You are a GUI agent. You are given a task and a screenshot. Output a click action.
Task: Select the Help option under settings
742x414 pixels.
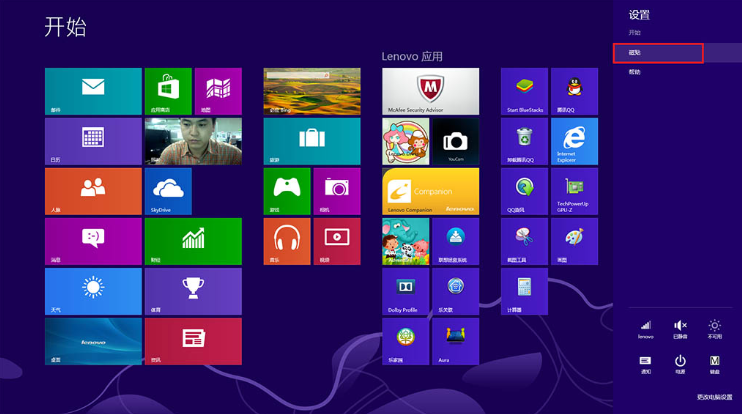635,72
